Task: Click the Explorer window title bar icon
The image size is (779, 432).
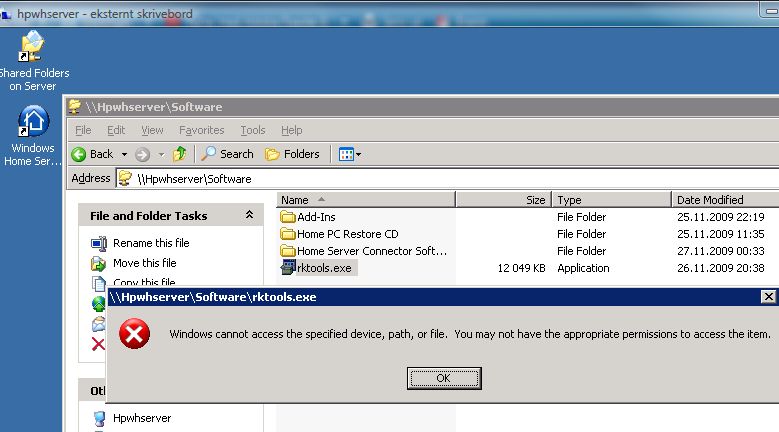Action: coord(75,106)
